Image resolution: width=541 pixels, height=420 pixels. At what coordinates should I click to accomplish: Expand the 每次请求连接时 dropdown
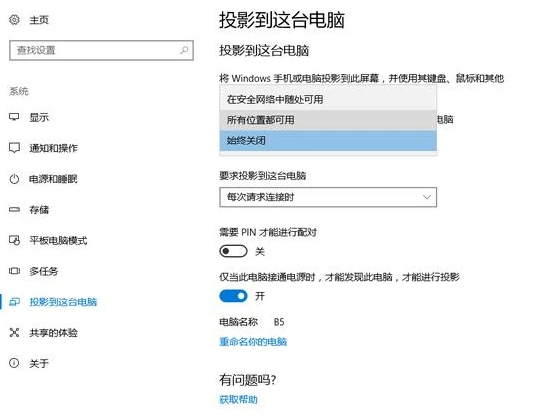pos(328,197)
